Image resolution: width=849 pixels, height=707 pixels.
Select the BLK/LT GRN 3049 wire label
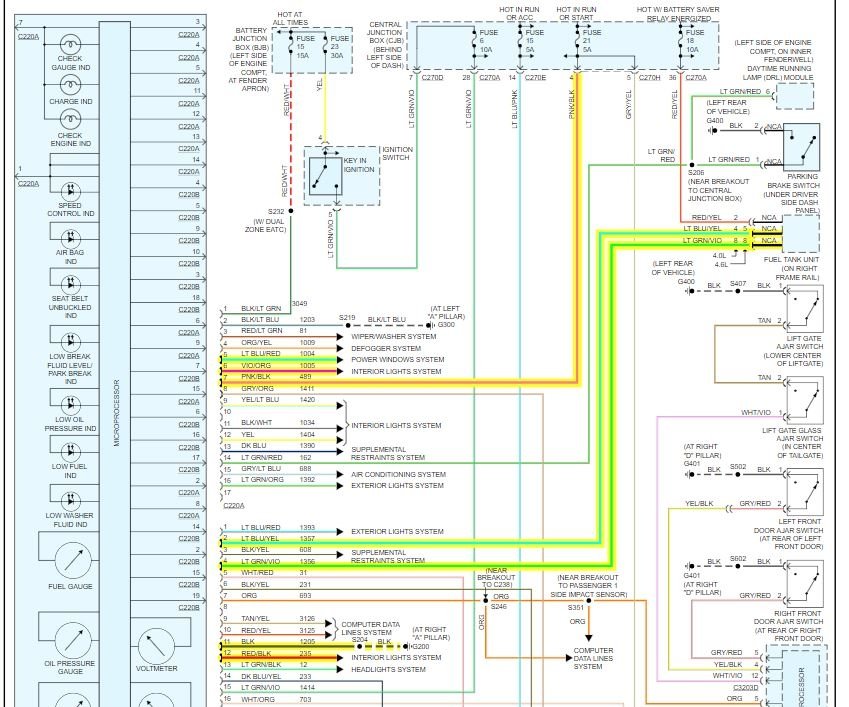[275, 306]
